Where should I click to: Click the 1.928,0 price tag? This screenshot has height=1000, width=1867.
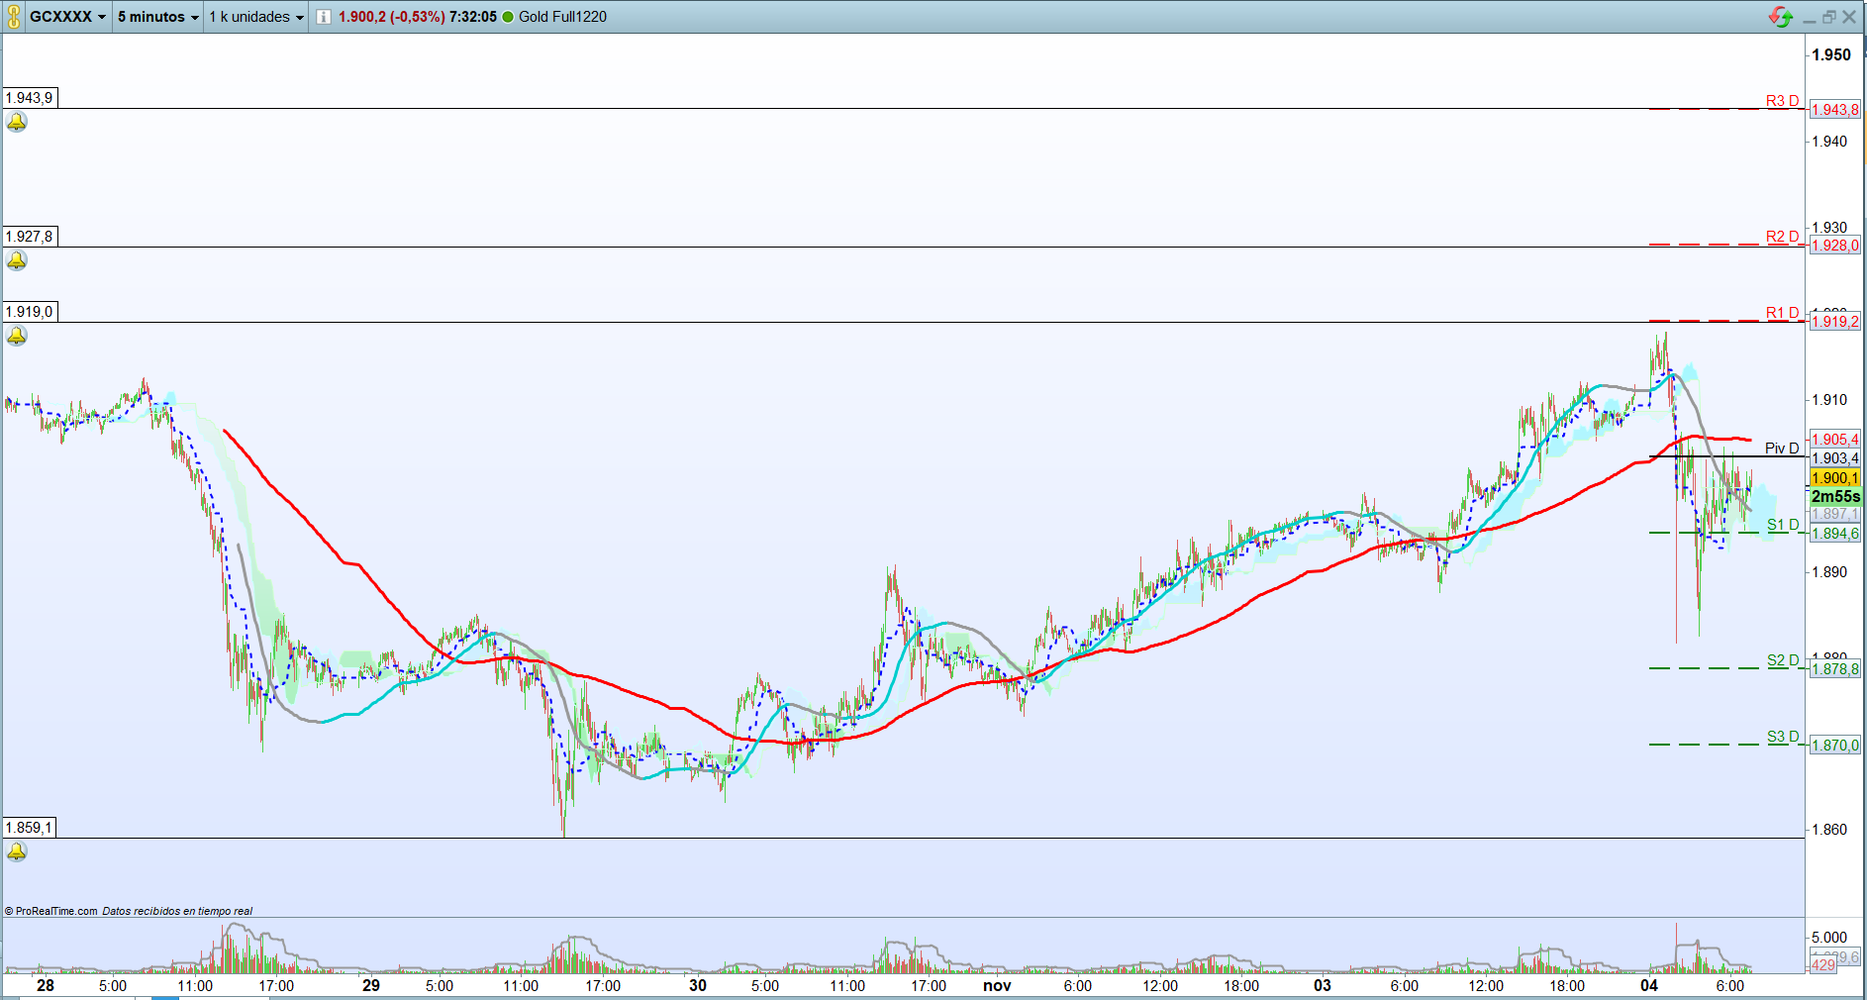(1836, 246)
